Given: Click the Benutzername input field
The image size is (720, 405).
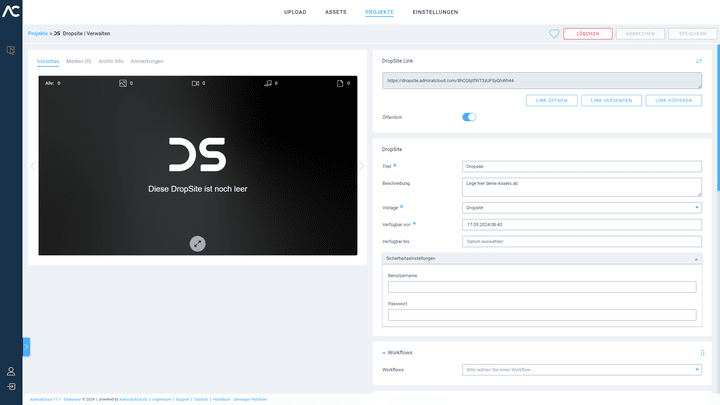Looking at the screenshot, I should click(542, 287).
